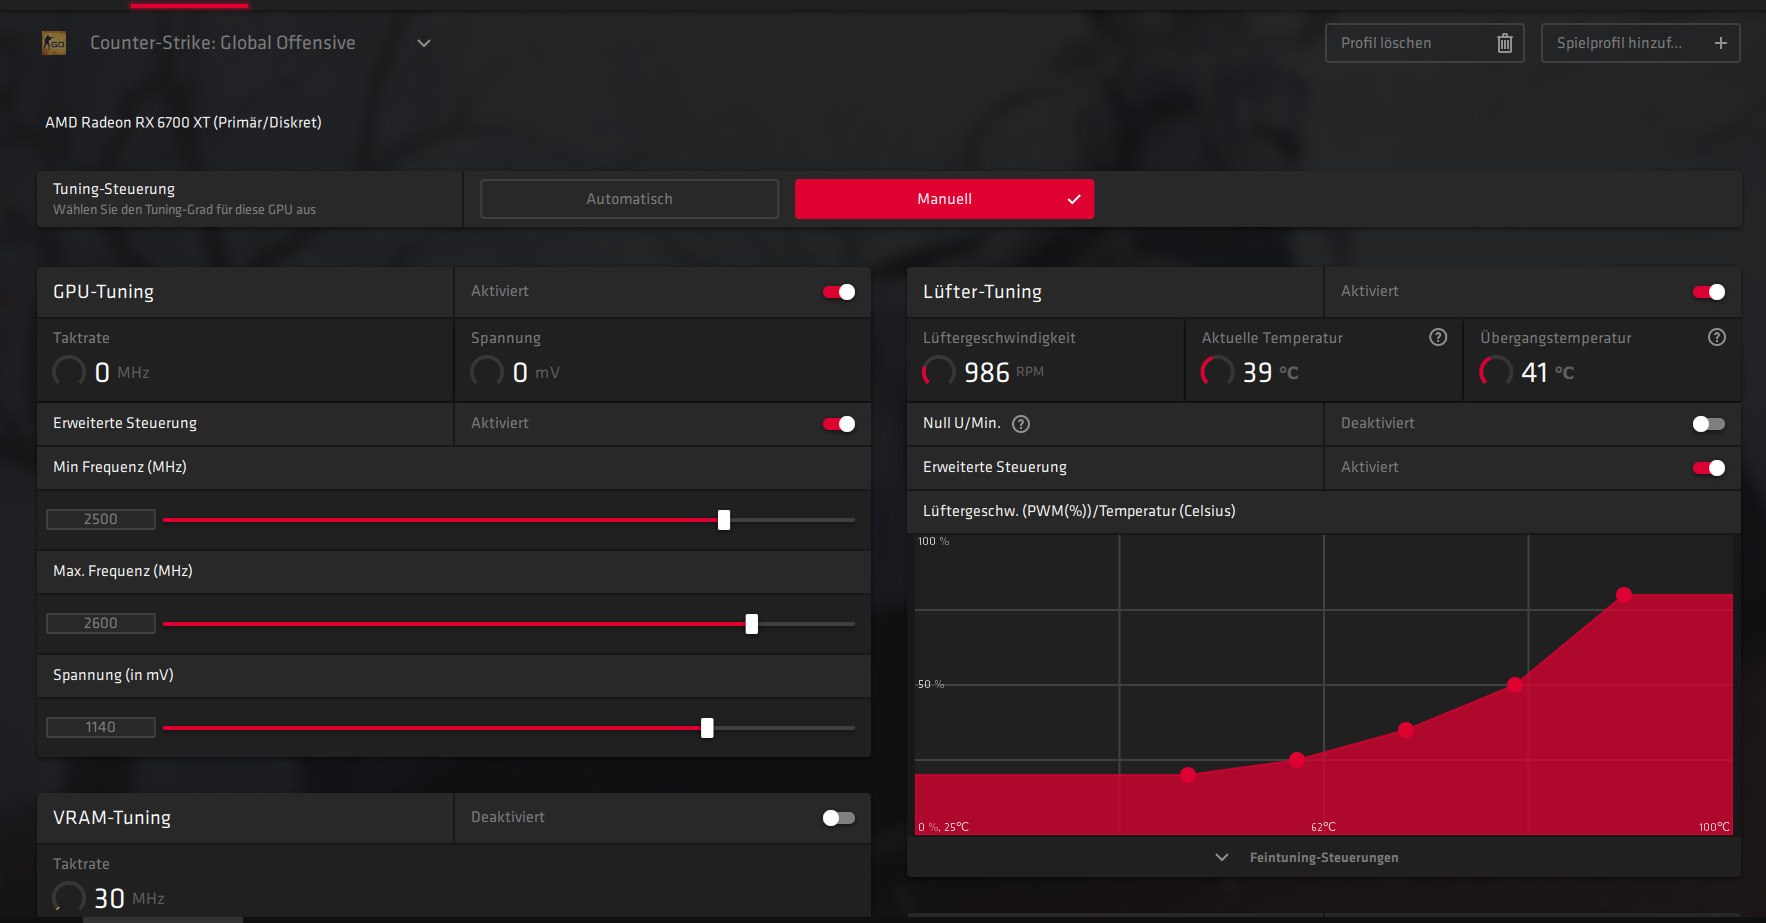This screenshot has width=1766, height=923.
Task: Enable Null U/Min. switch
Action: tap(1709, 424)
